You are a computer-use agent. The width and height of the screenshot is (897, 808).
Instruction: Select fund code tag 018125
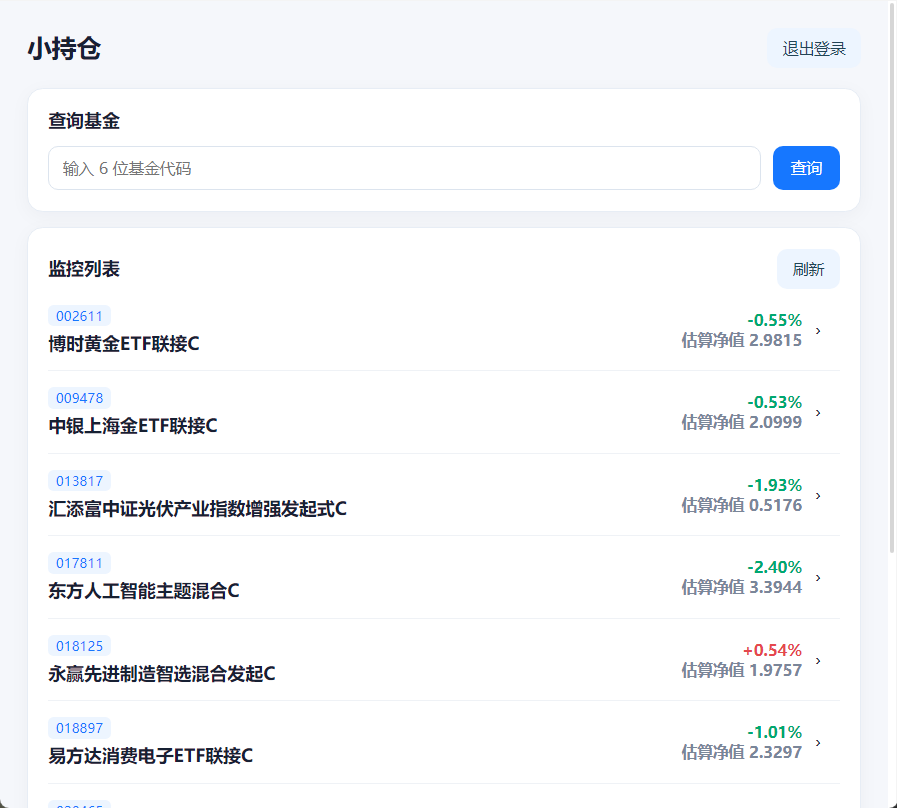pos(80,646)
